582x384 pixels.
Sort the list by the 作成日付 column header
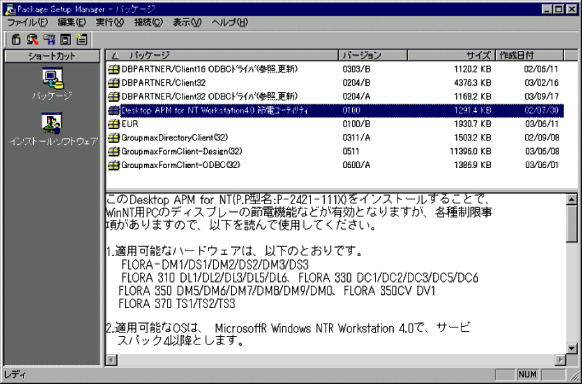click(529, 55)
